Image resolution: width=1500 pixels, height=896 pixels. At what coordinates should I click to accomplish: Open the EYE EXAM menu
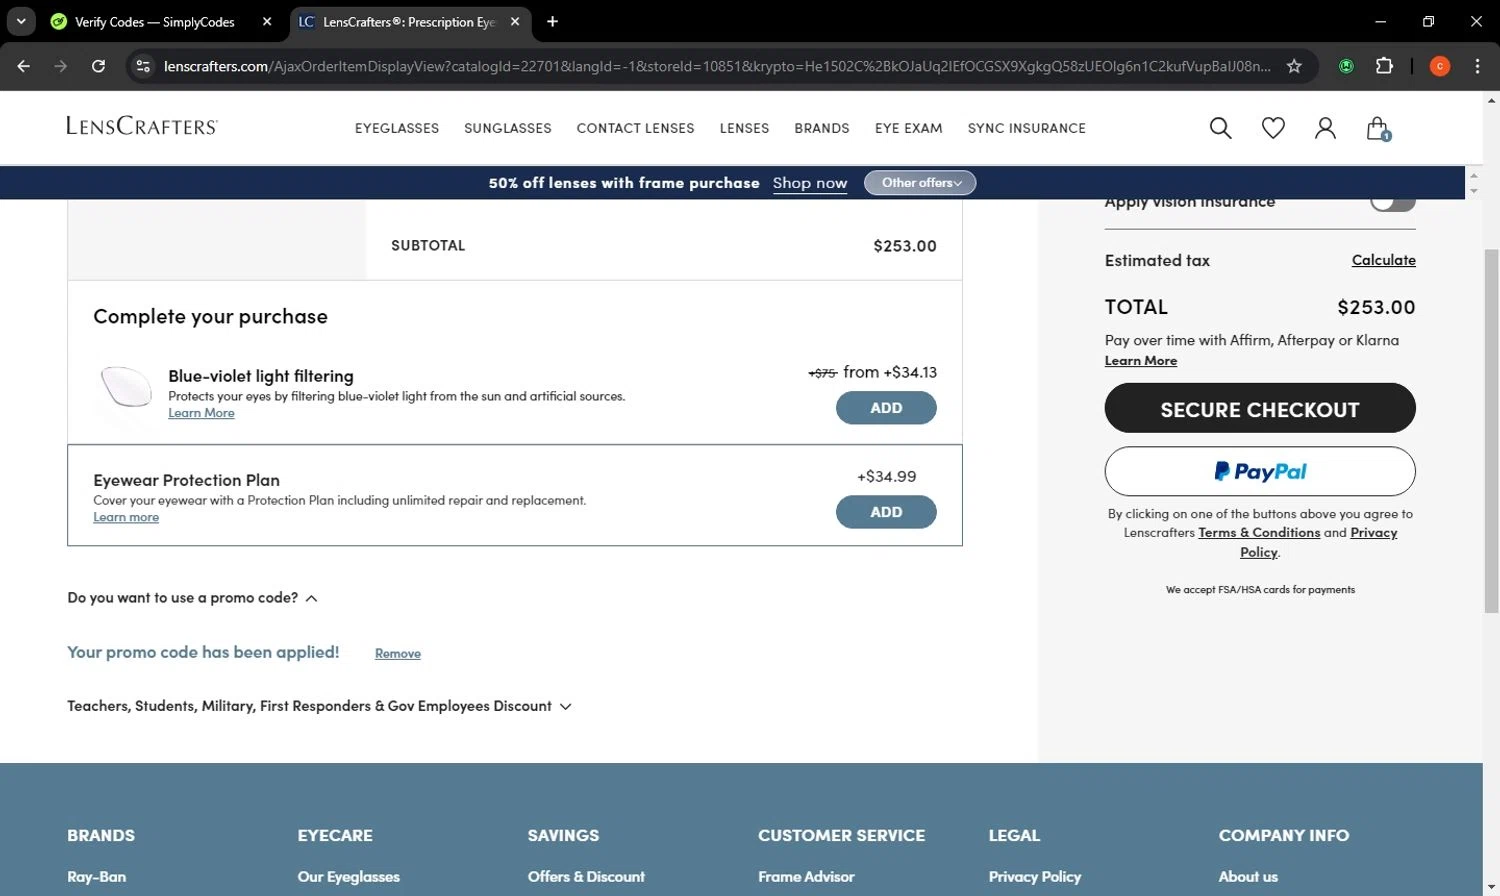(x=908, y=128)
